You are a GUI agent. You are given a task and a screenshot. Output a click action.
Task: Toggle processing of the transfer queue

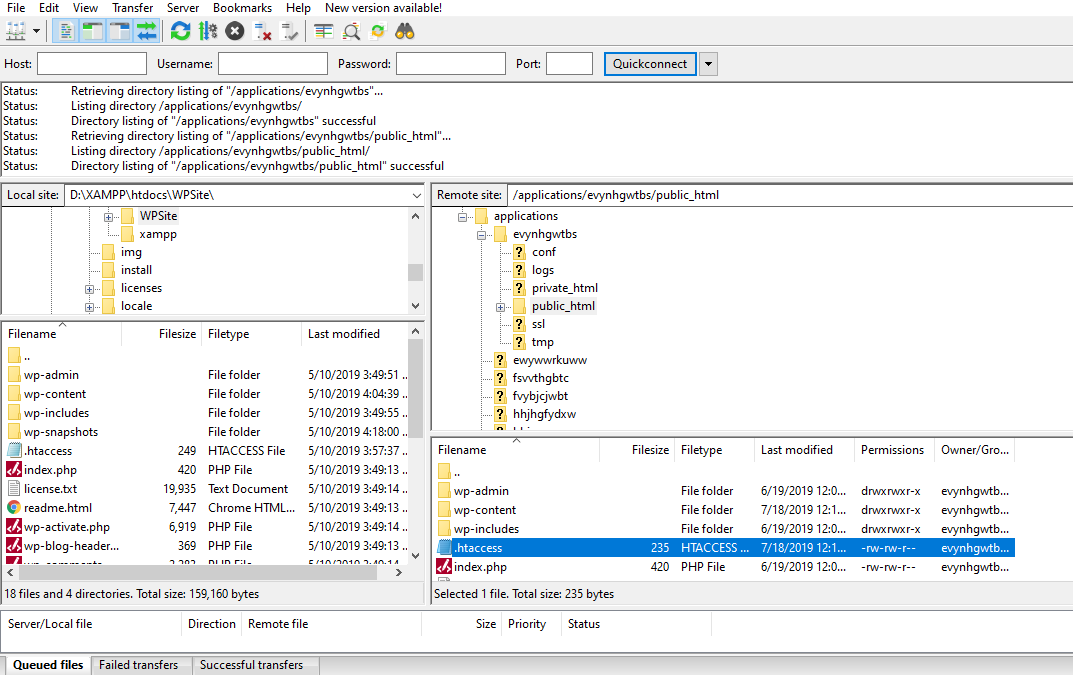[x=207, y=31]
